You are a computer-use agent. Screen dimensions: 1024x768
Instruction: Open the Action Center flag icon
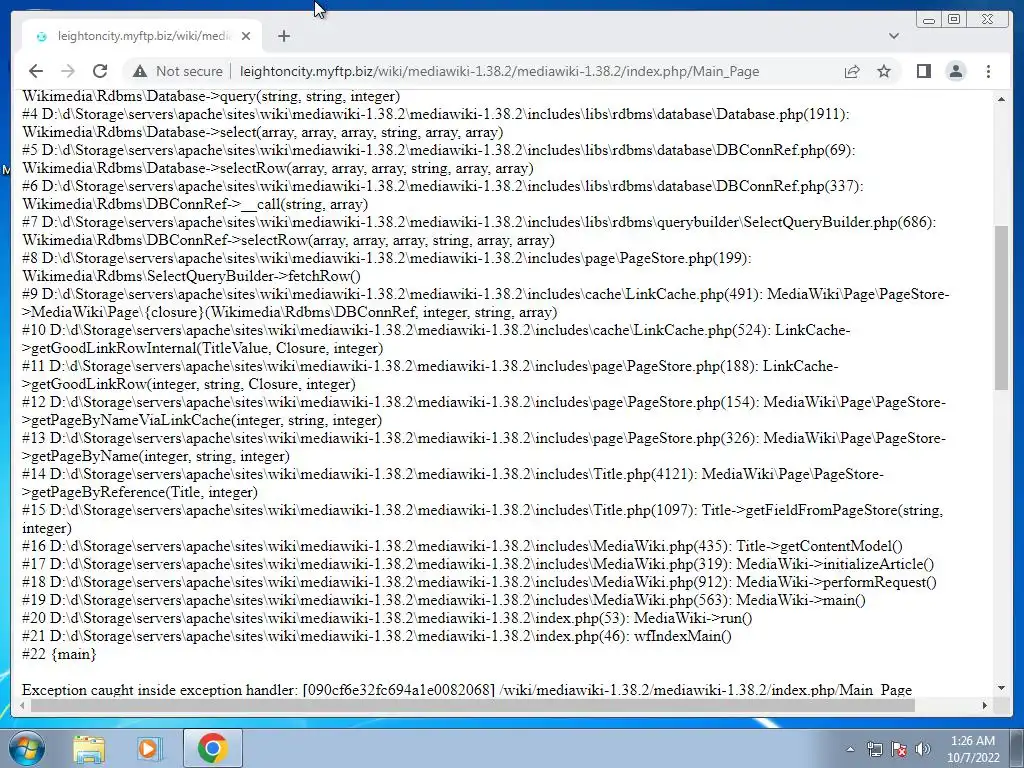[x=899, y=749]
